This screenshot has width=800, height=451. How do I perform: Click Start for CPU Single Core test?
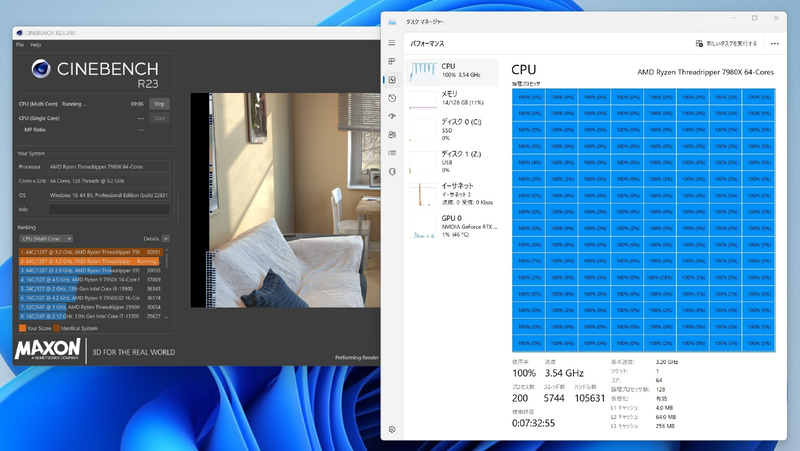click(x=160, y=118)
